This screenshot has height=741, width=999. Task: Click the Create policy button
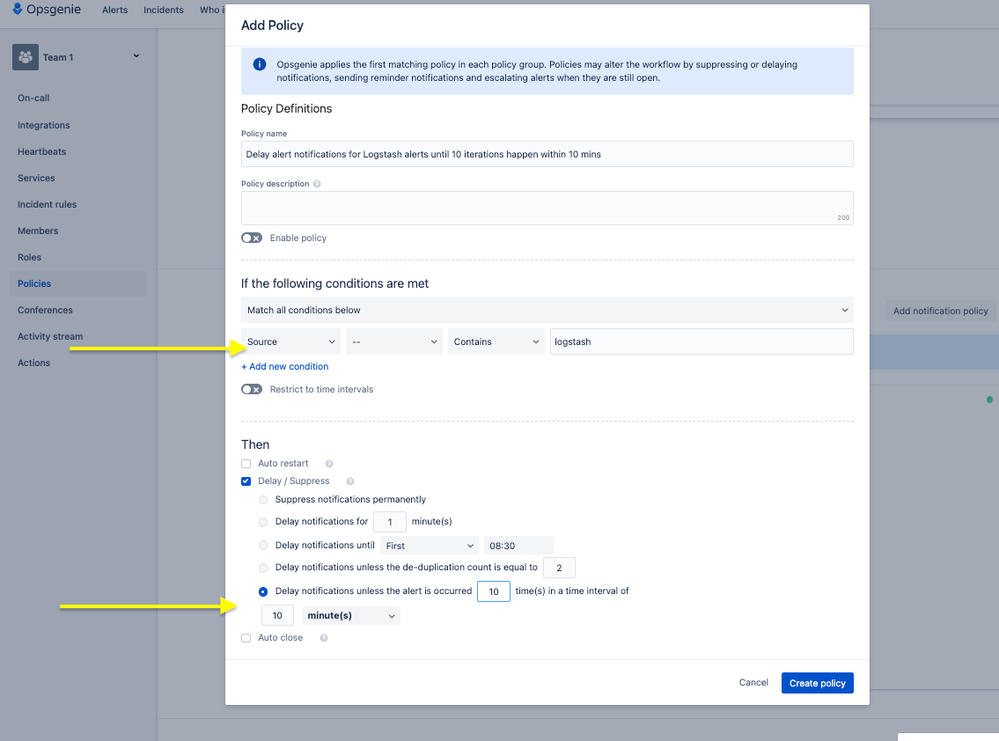(817, 683)
